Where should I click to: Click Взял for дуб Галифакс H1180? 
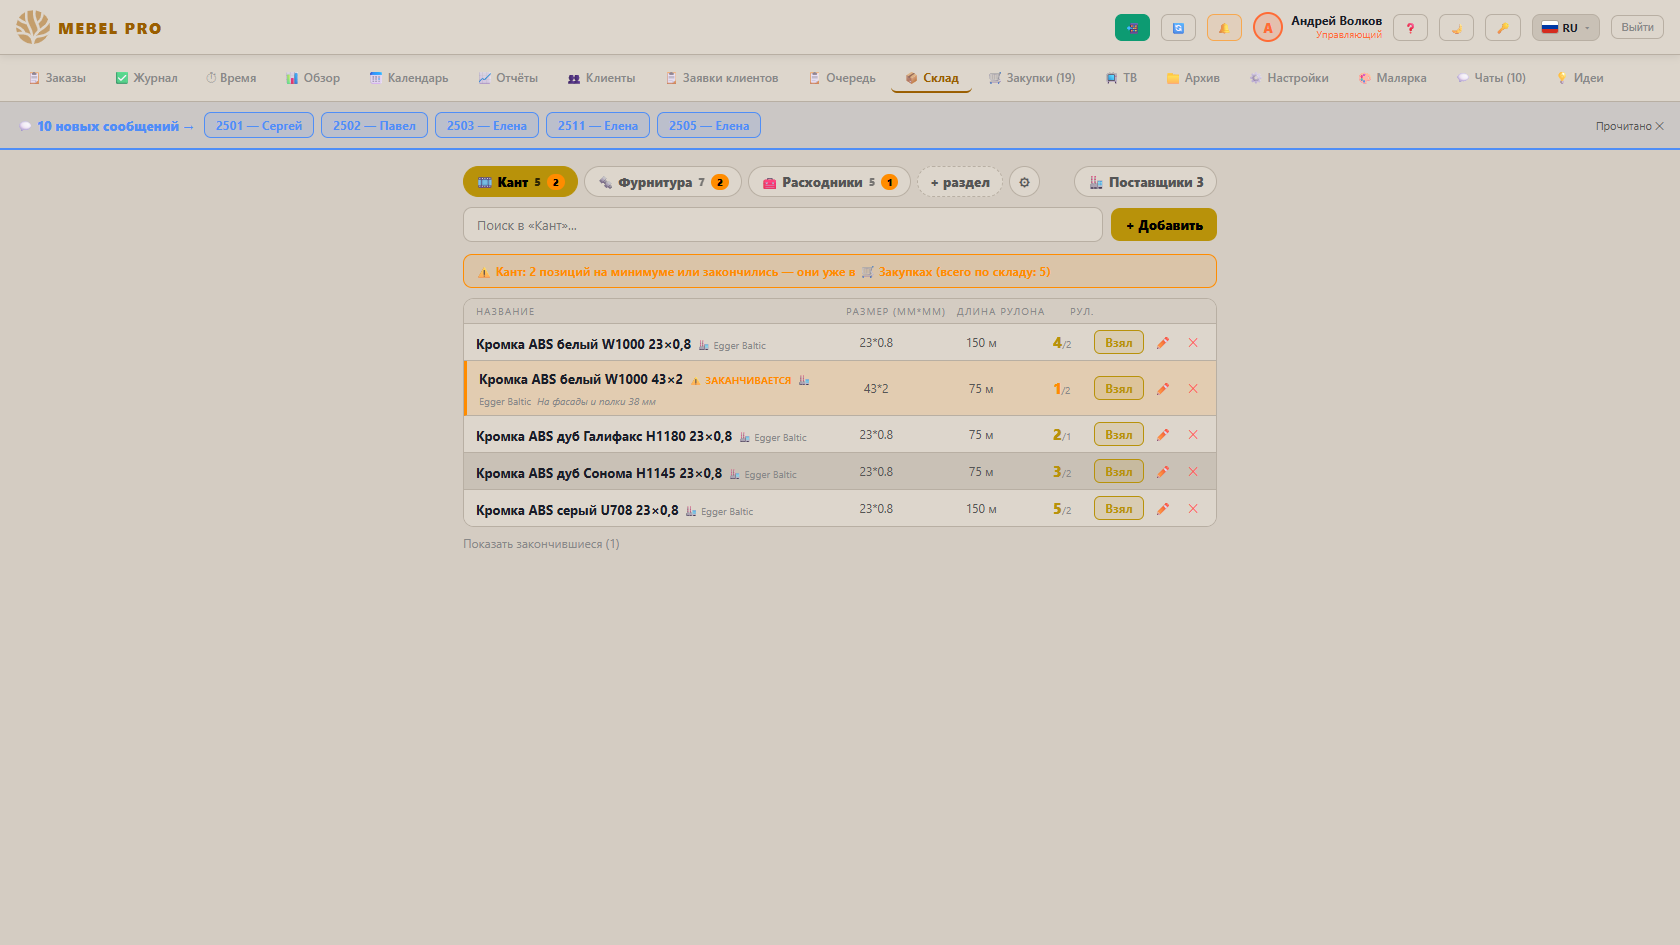click(1118, 435)
